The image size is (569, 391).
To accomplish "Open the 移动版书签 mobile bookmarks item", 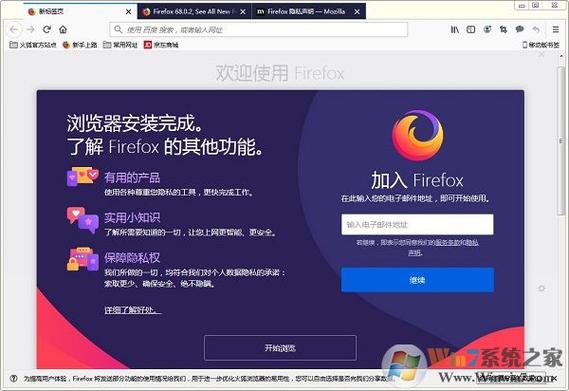I will (x=541, y=45).
